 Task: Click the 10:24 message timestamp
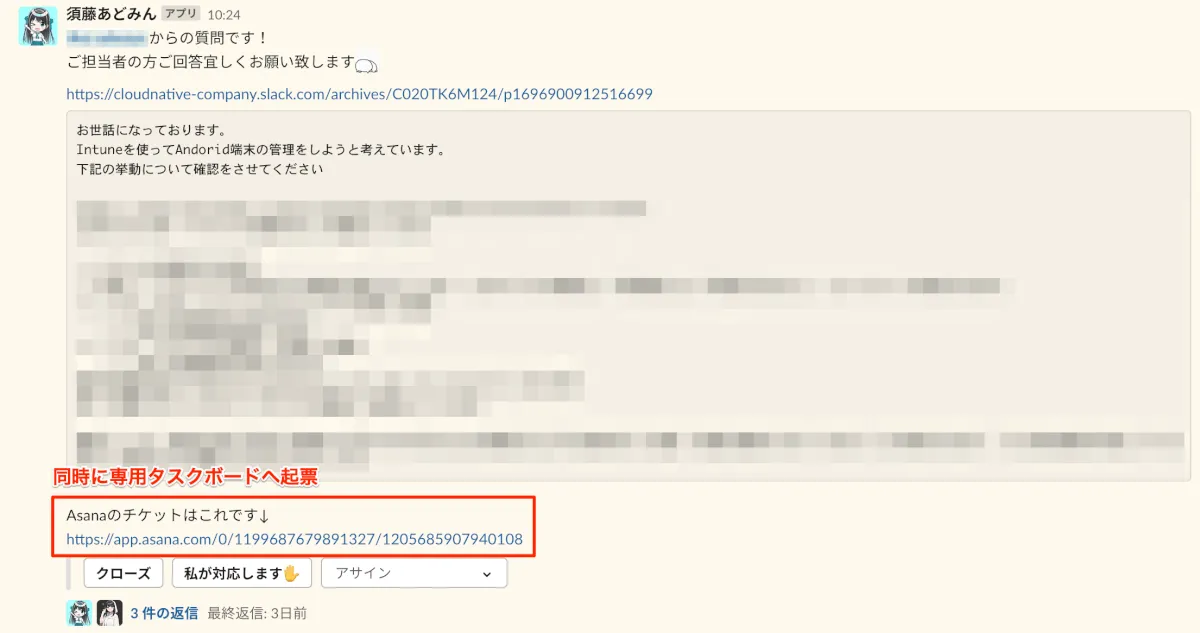click(x=225, y=16)
